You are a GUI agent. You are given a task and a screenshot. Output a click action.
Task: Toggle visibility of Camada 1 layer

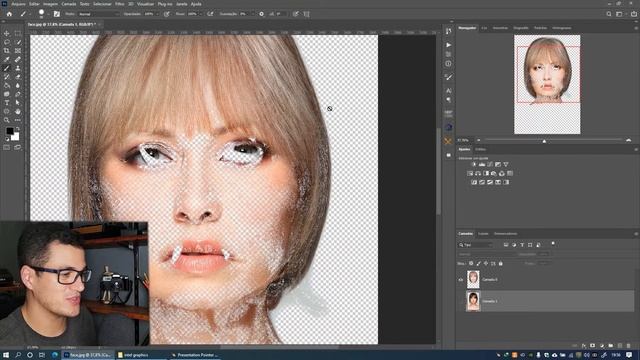461,301
